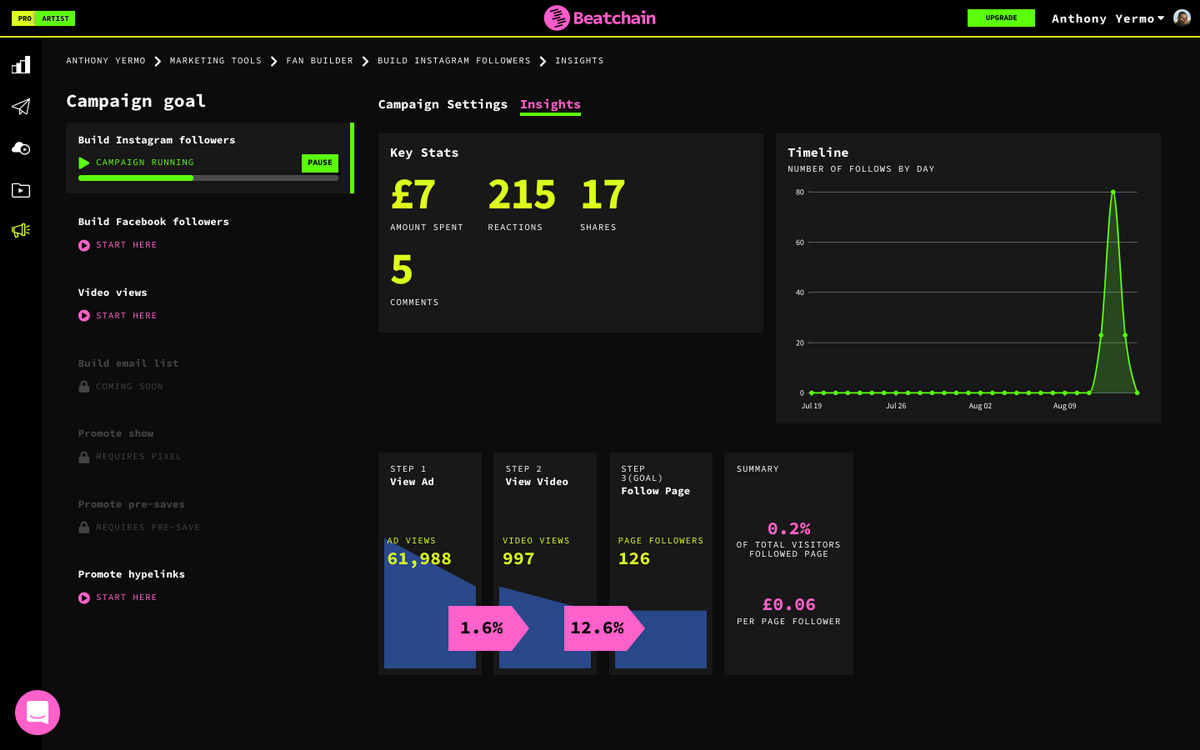Click the green campaign running play icon
1200x750 pixels.
pyautogui.click(x=84, y=163)
